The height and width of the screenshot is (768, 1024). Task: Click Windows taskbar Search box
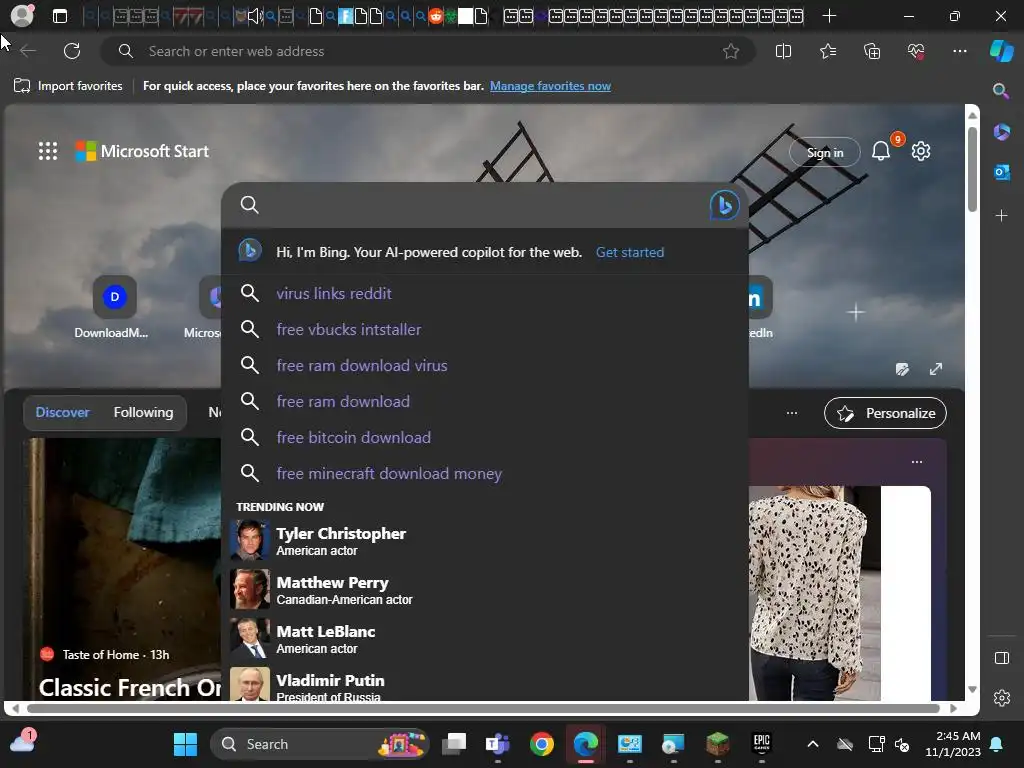(x=320, y=744)
